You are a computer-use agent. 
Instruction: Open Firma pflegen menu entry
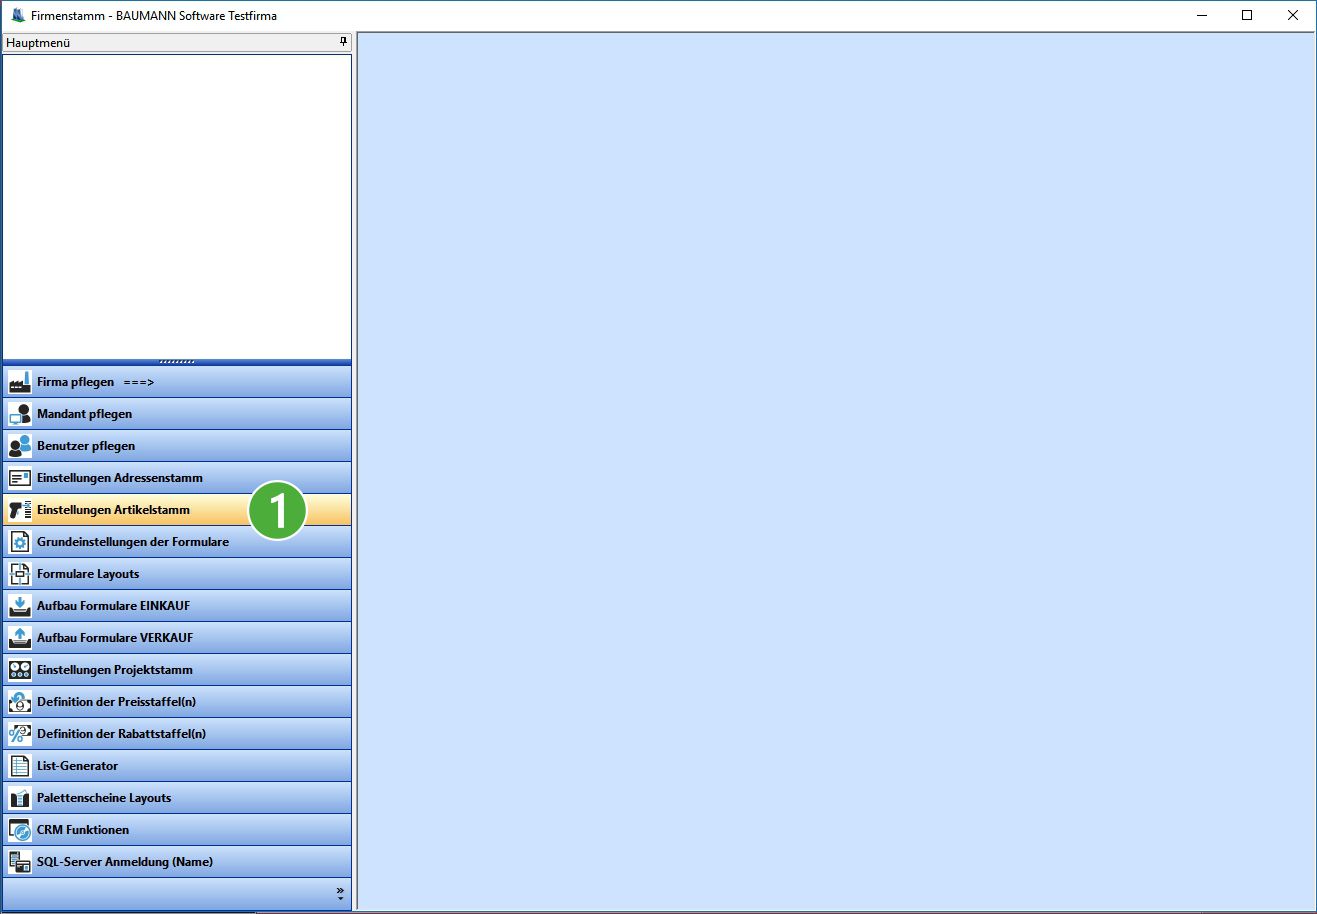[177, 382]
